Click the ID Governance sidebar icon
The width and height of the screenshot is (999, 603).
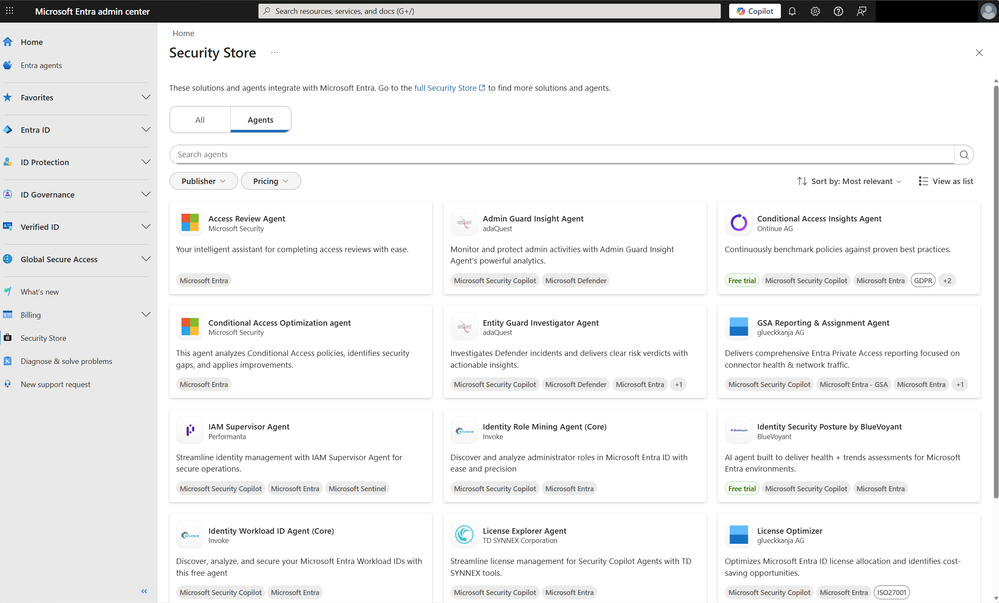8,194
